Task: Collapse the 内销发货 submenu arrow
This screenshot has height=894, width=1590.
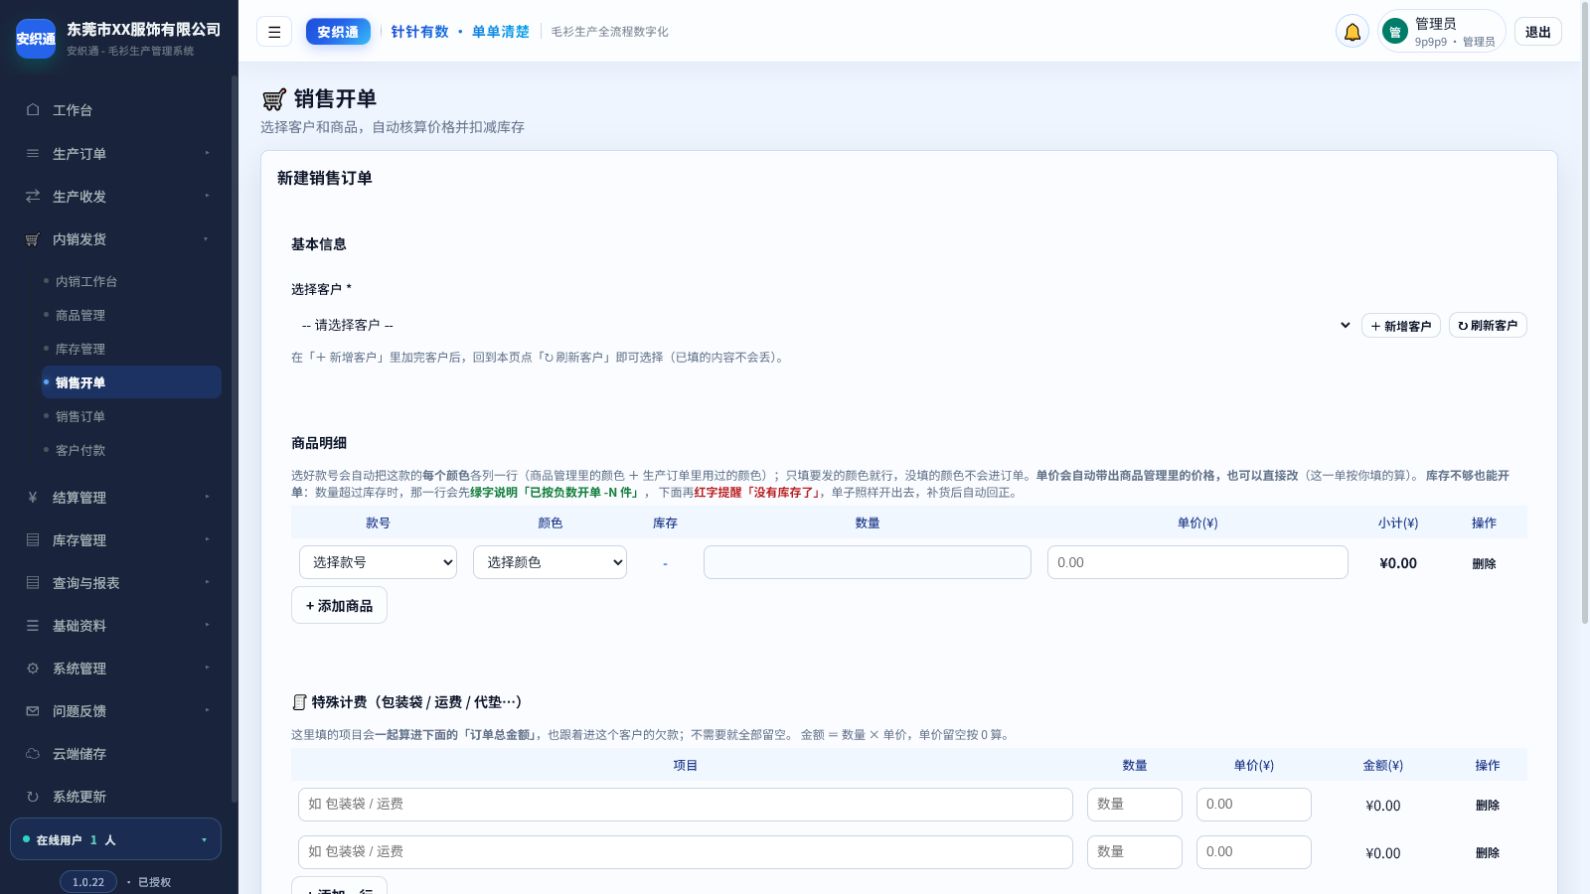Action: (x=207, y=239)
